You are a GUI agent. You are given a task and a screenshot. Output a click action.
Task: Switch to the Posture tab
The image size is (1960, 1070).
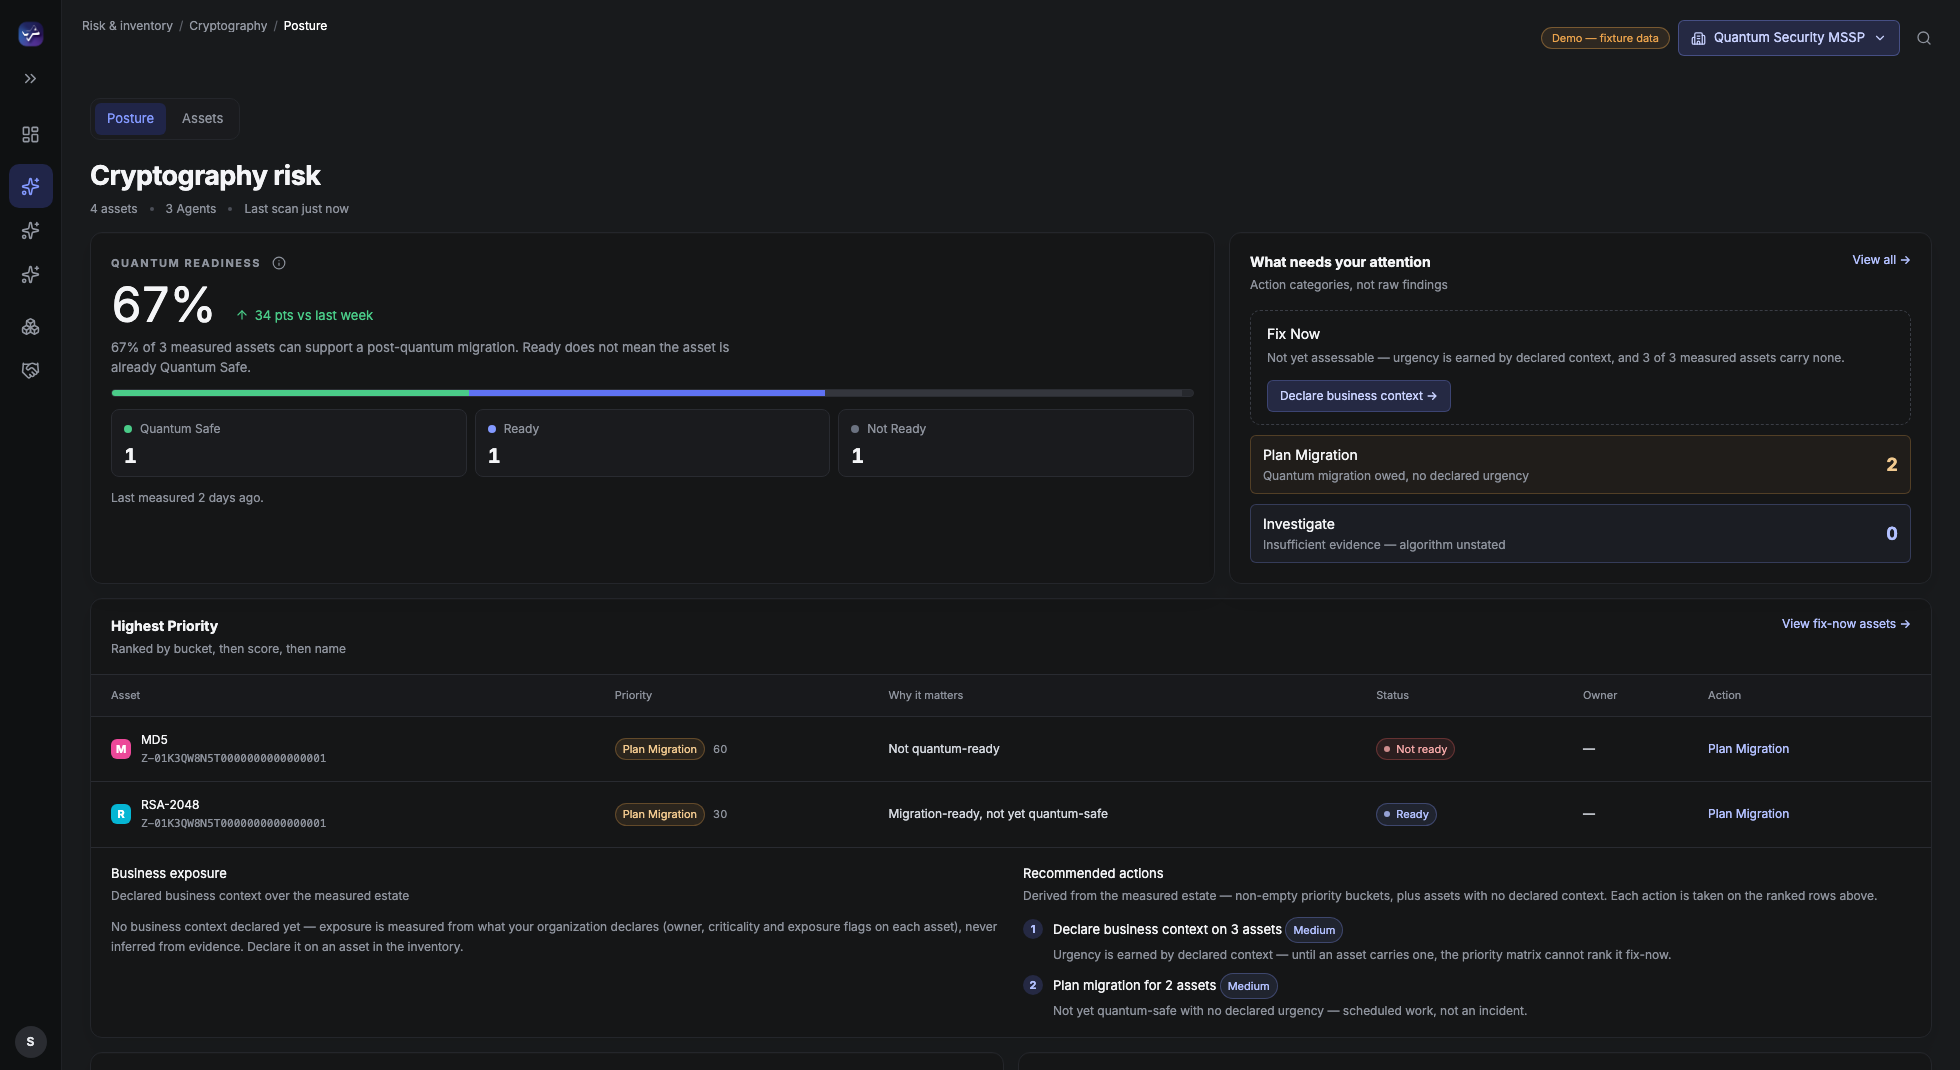(x=130, y=118)
